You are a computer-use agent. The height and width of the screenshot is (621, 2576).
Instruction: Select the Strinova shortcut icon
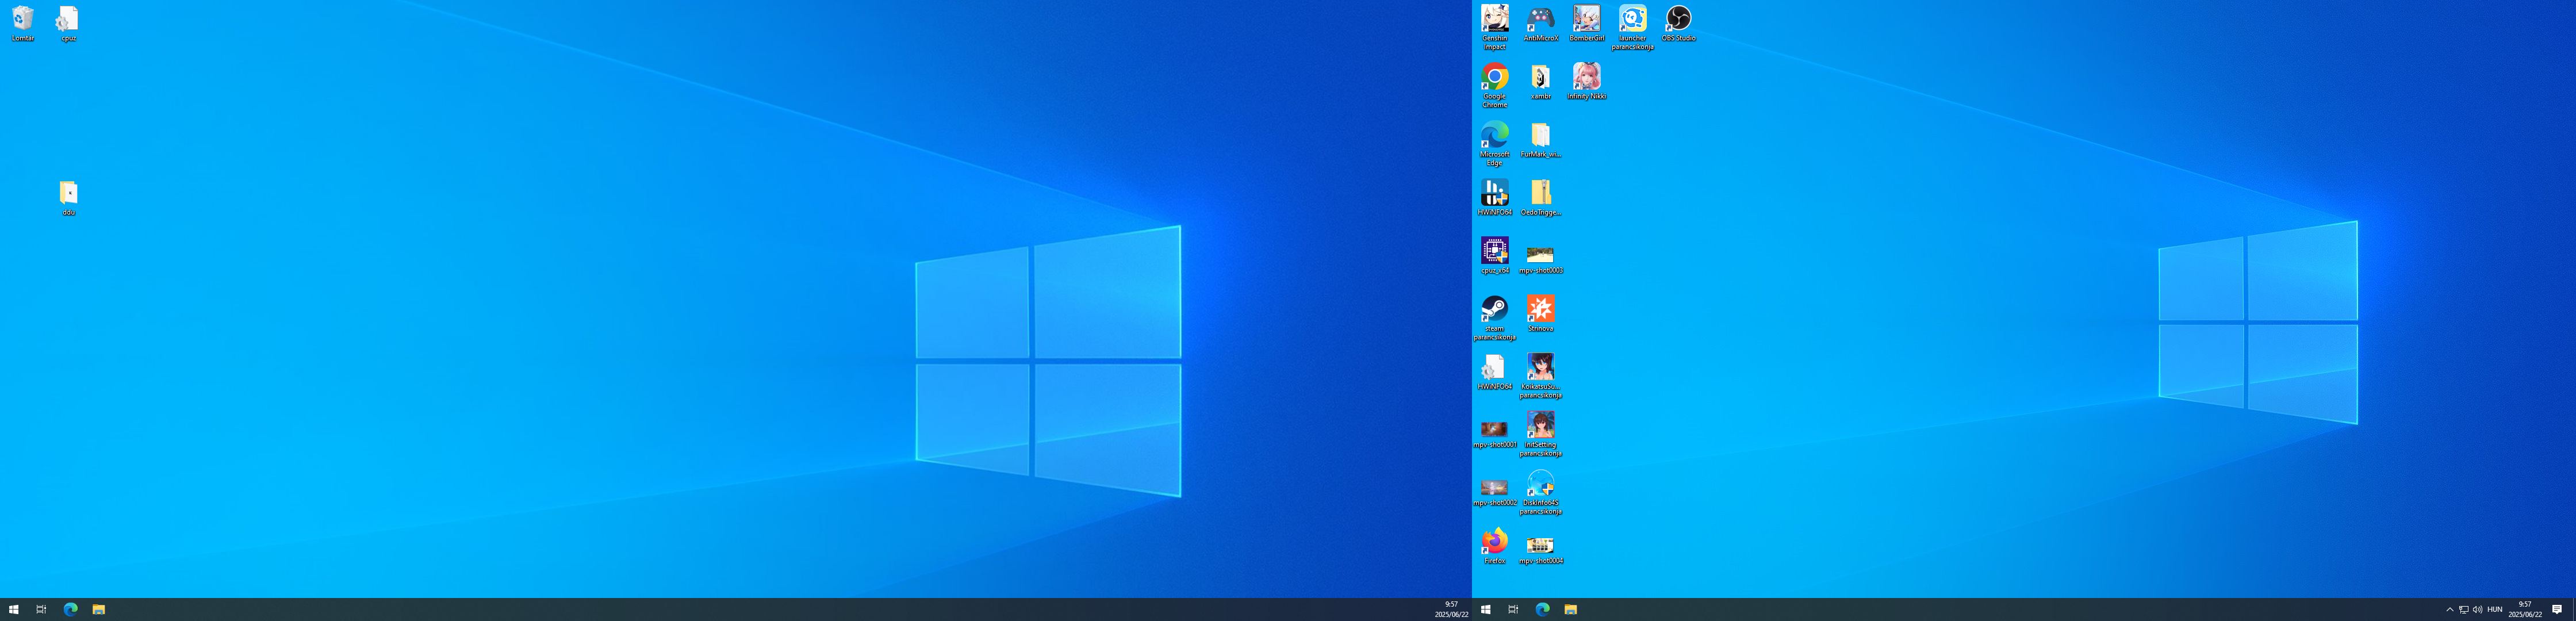coord(1541,314)
